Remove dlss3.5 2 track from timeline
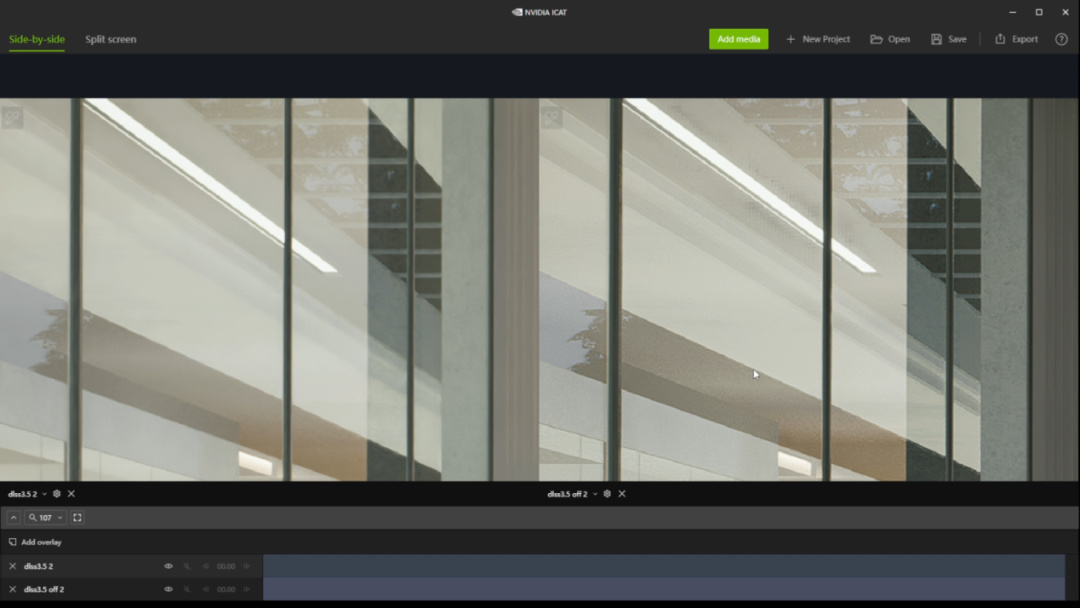This screenshot has width=1080, height=608. pyautogui.click(x=12, y=566)
